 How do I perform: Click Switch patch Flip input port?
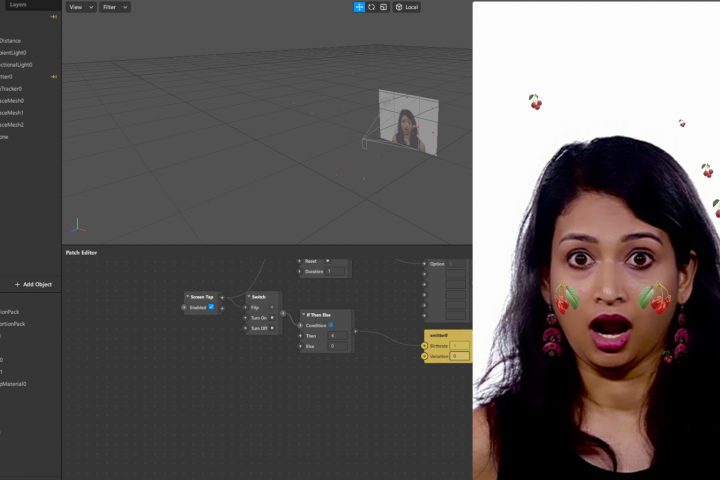245,307
